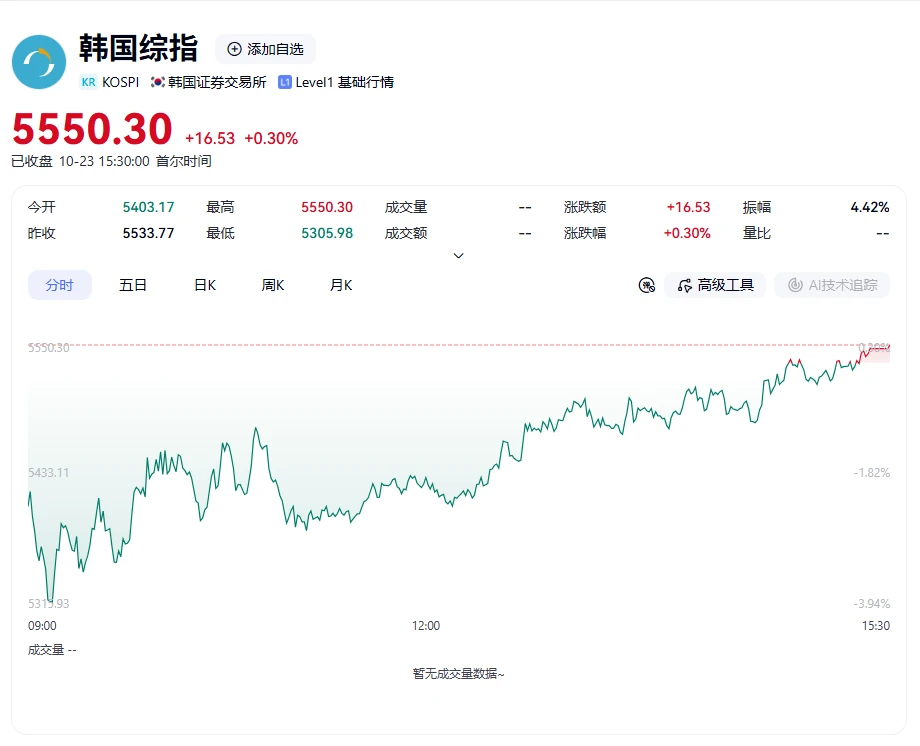The image size is (920, 746).
Task: Click the Level1 基础行情 label
Action: click(x=344, y=82)
